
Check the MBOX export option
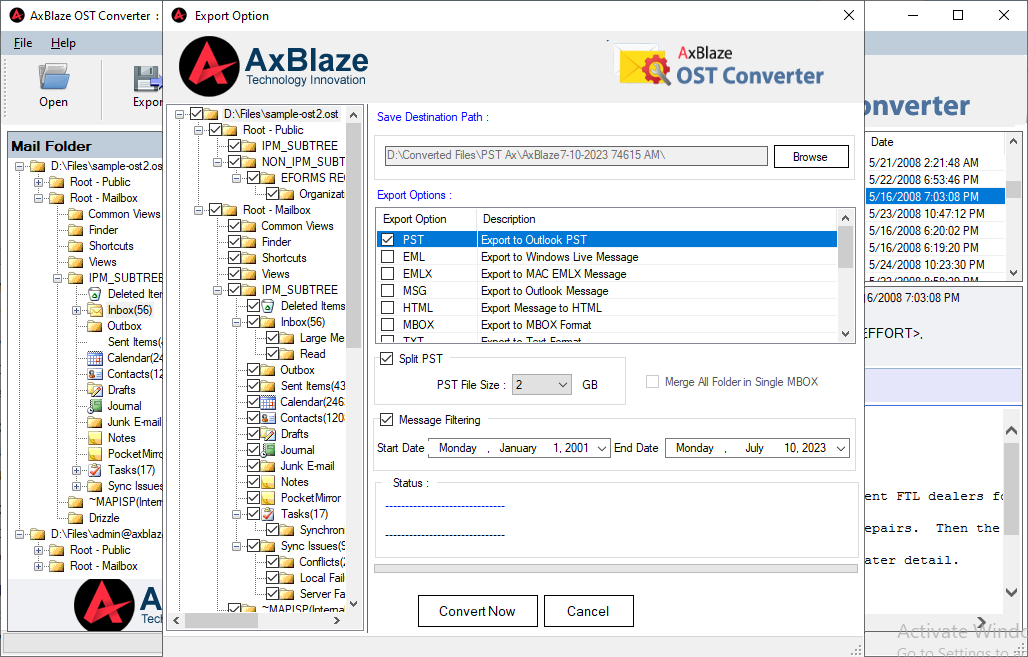pos(387,325)
